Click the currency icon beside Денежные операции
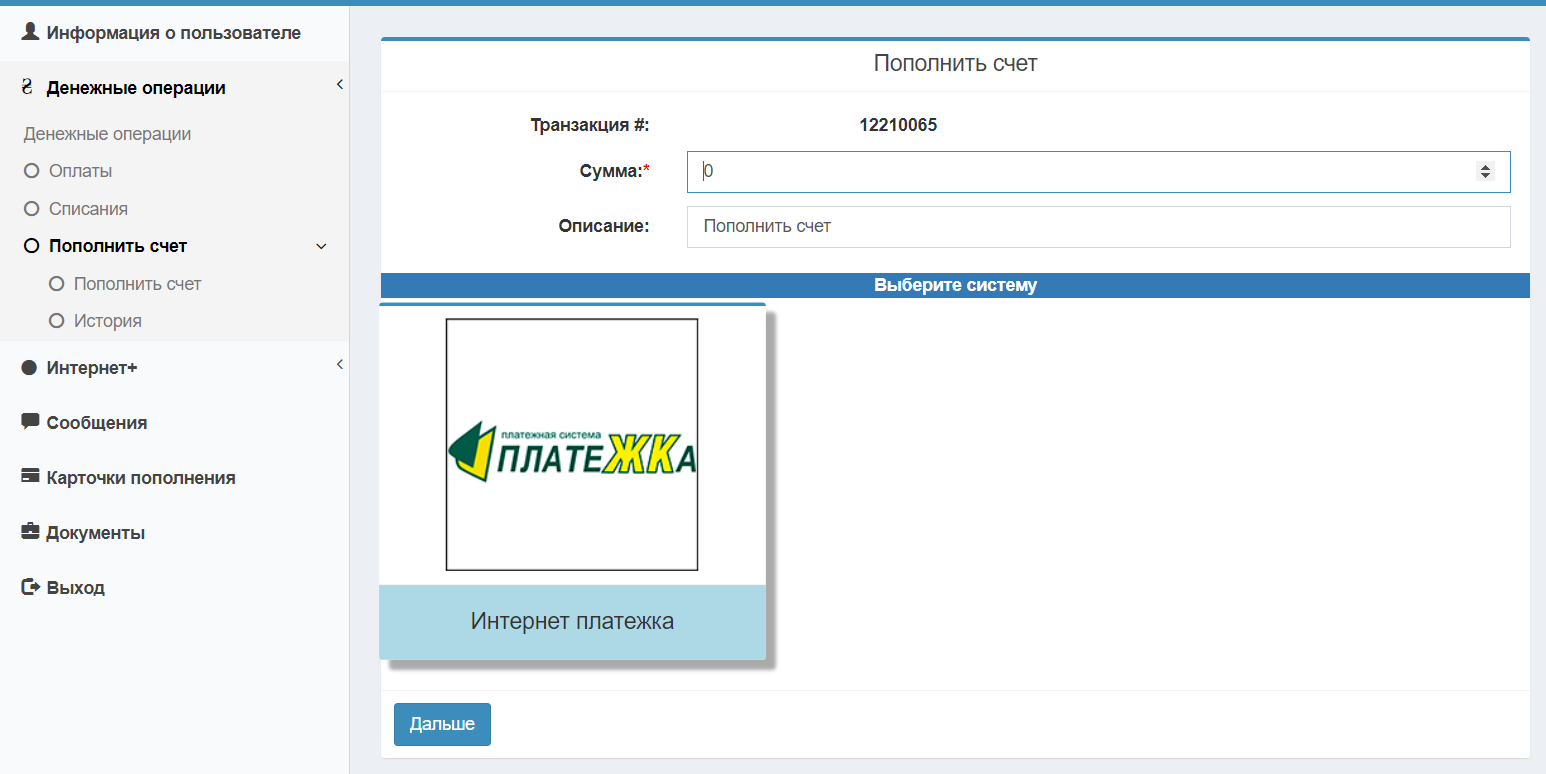The height and width of the screenshot is (774, 1546). (27, 87)
